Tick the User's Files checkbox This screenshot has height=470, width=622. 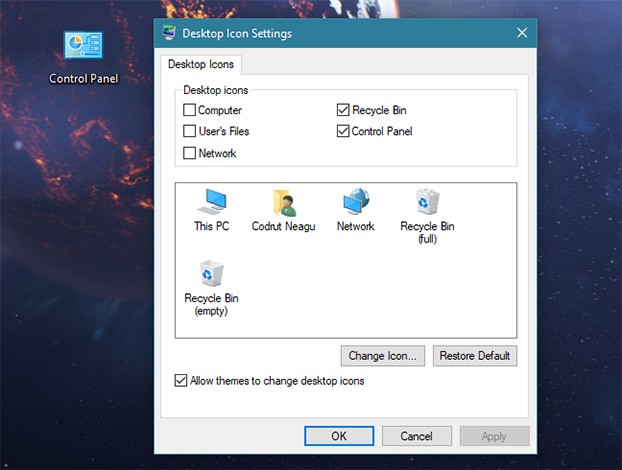coord(190,131)
